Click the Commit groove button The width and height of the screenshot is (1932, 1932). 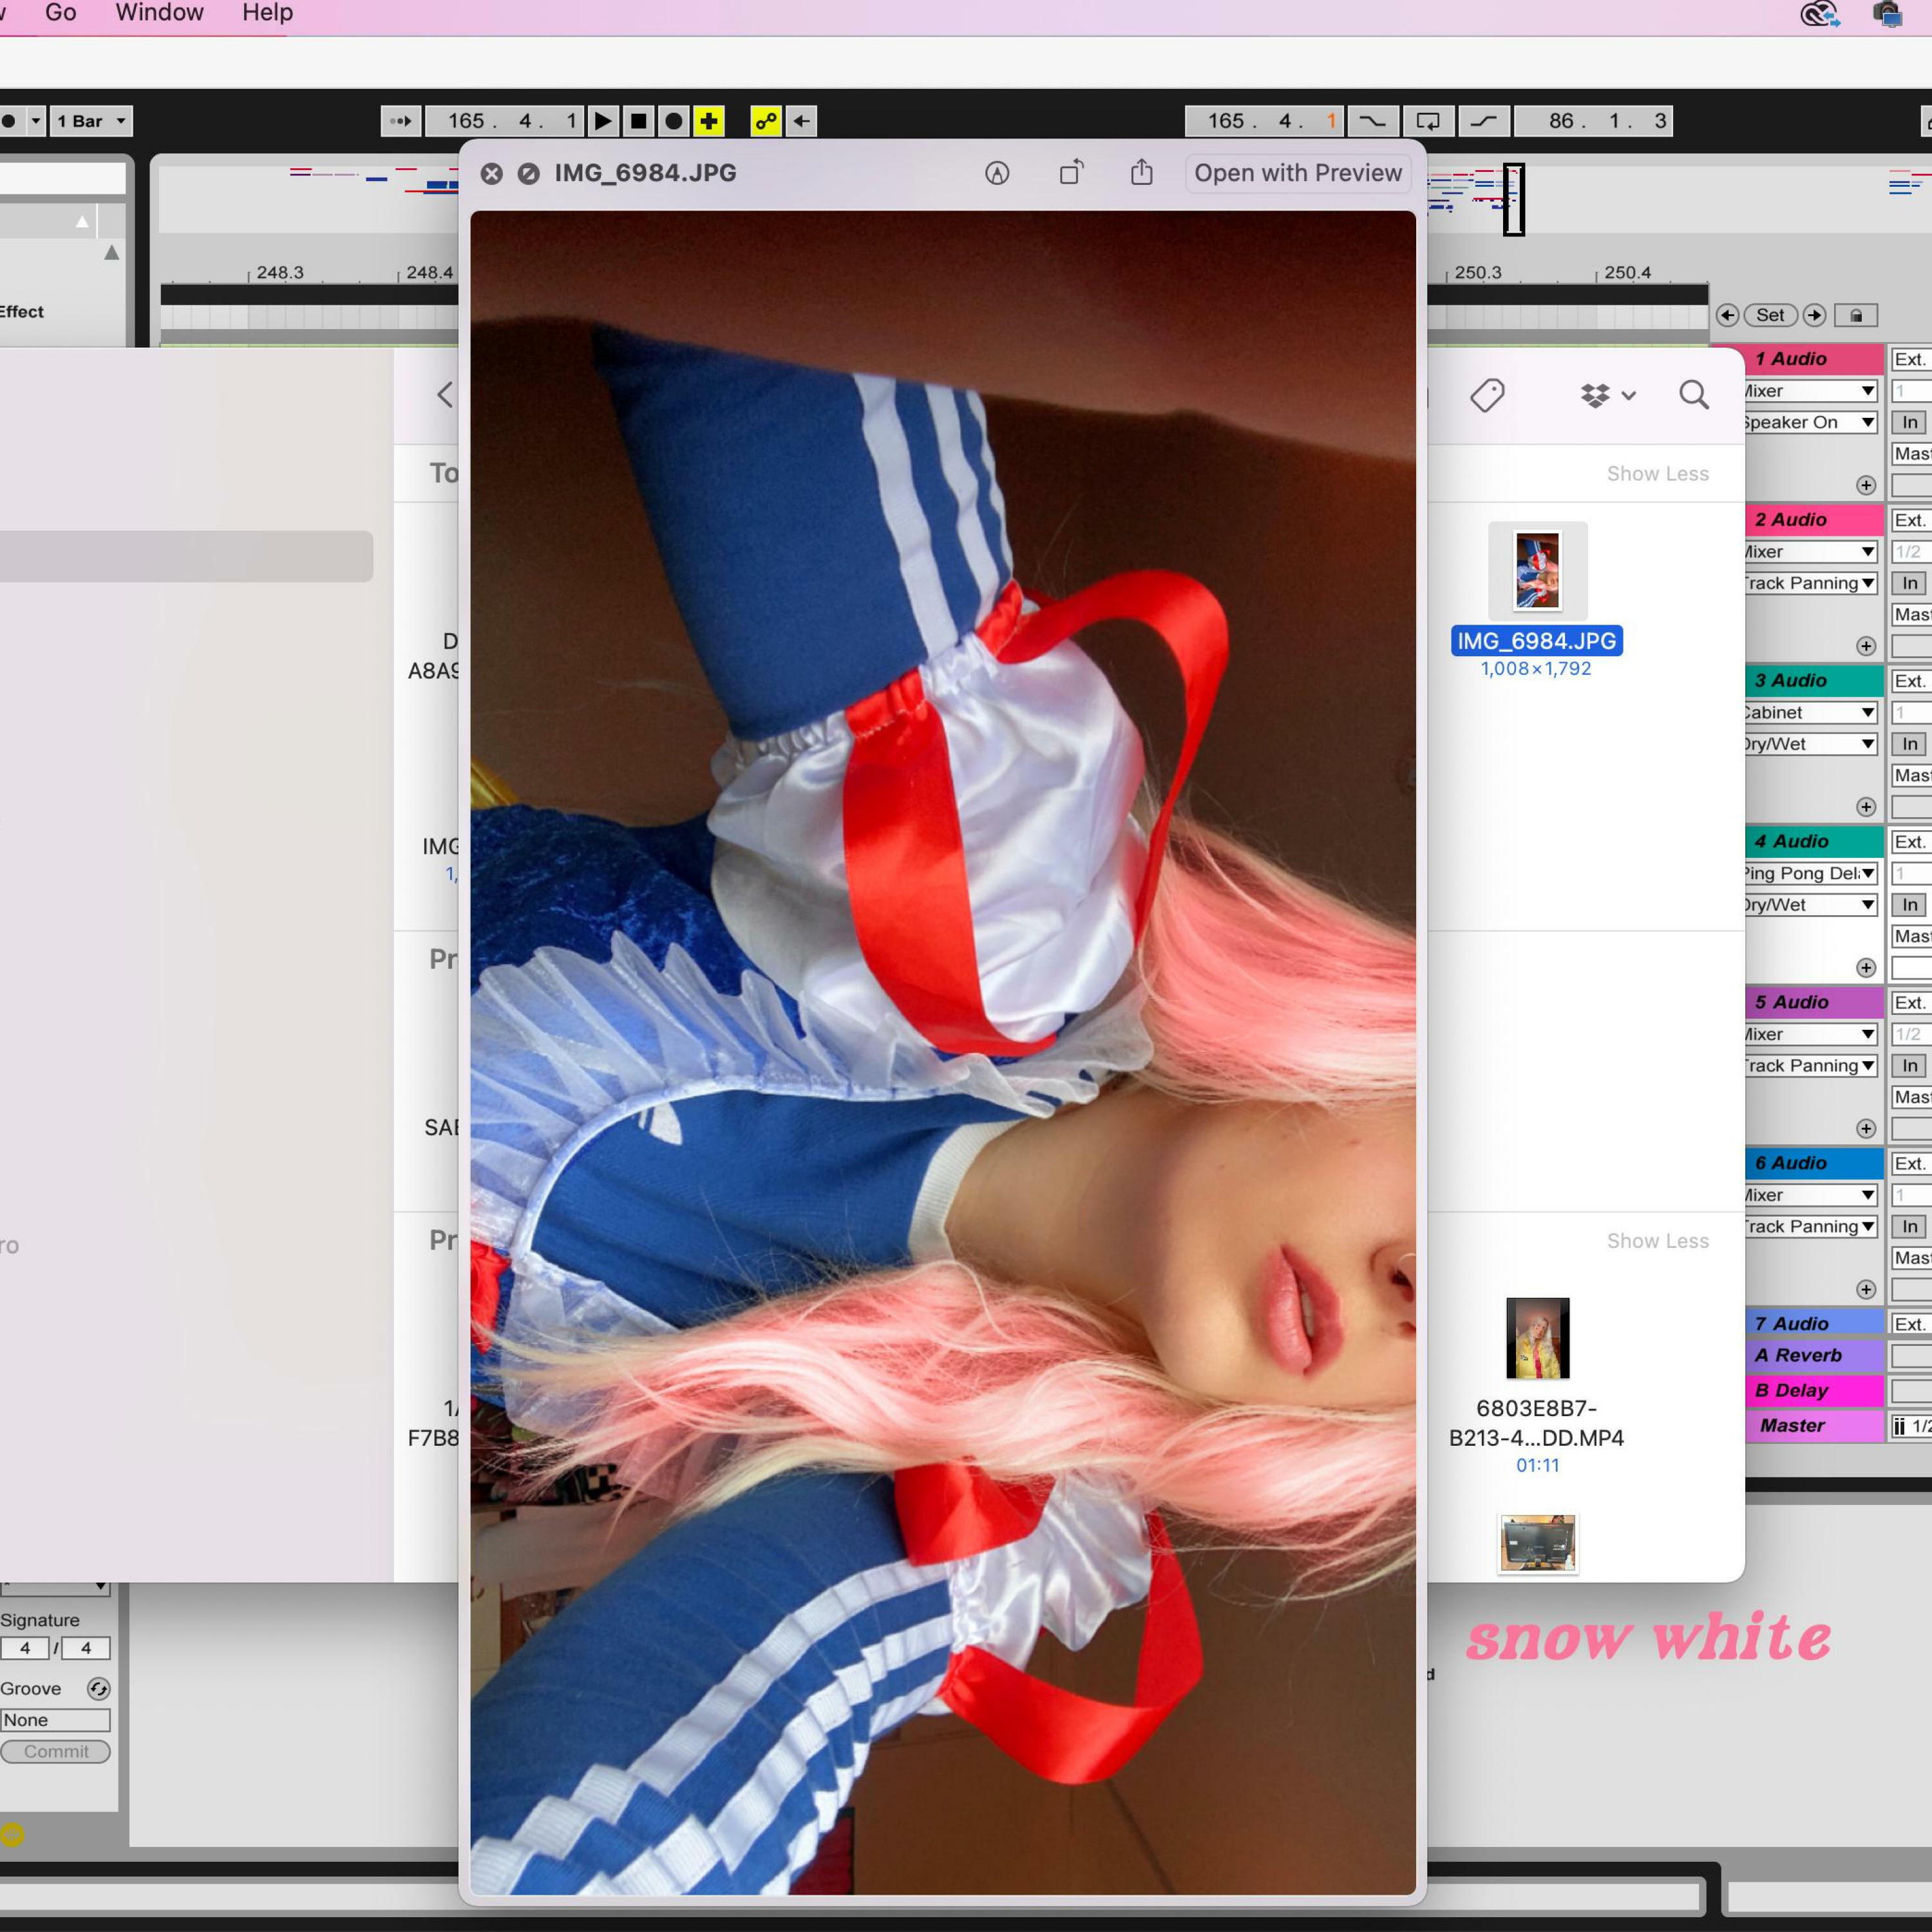click(56, 1751)
